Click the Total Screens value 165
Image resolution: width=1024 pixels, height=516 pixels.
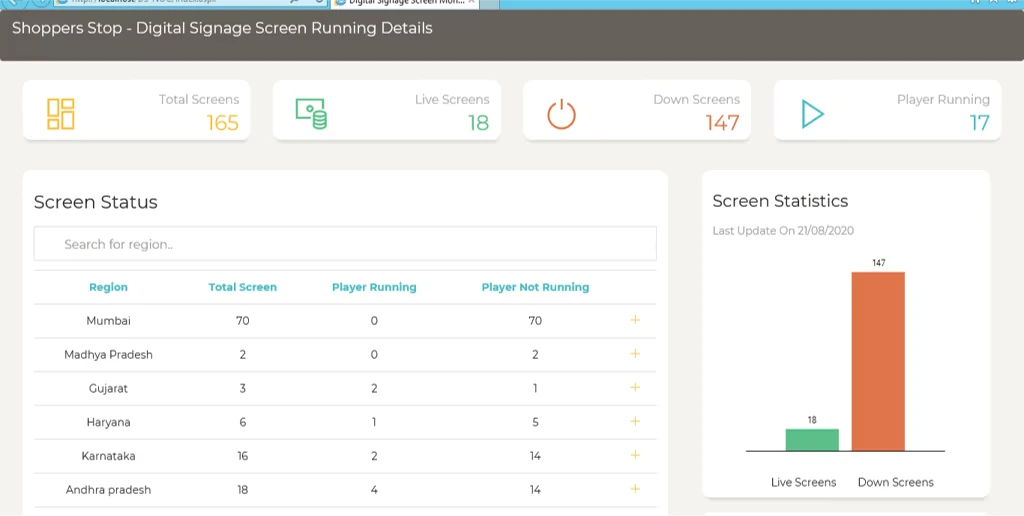pyautogui.click(x=223, y=123)
